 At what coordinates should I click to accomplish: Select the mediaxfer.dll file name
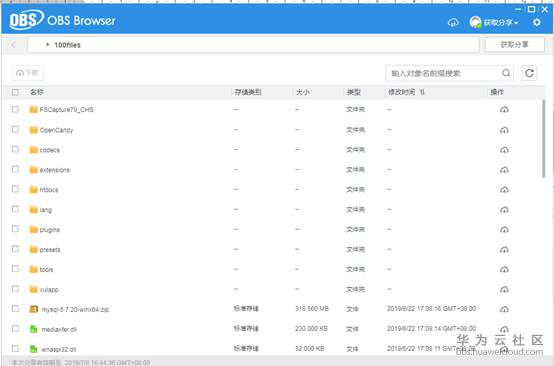click(59, 330)
